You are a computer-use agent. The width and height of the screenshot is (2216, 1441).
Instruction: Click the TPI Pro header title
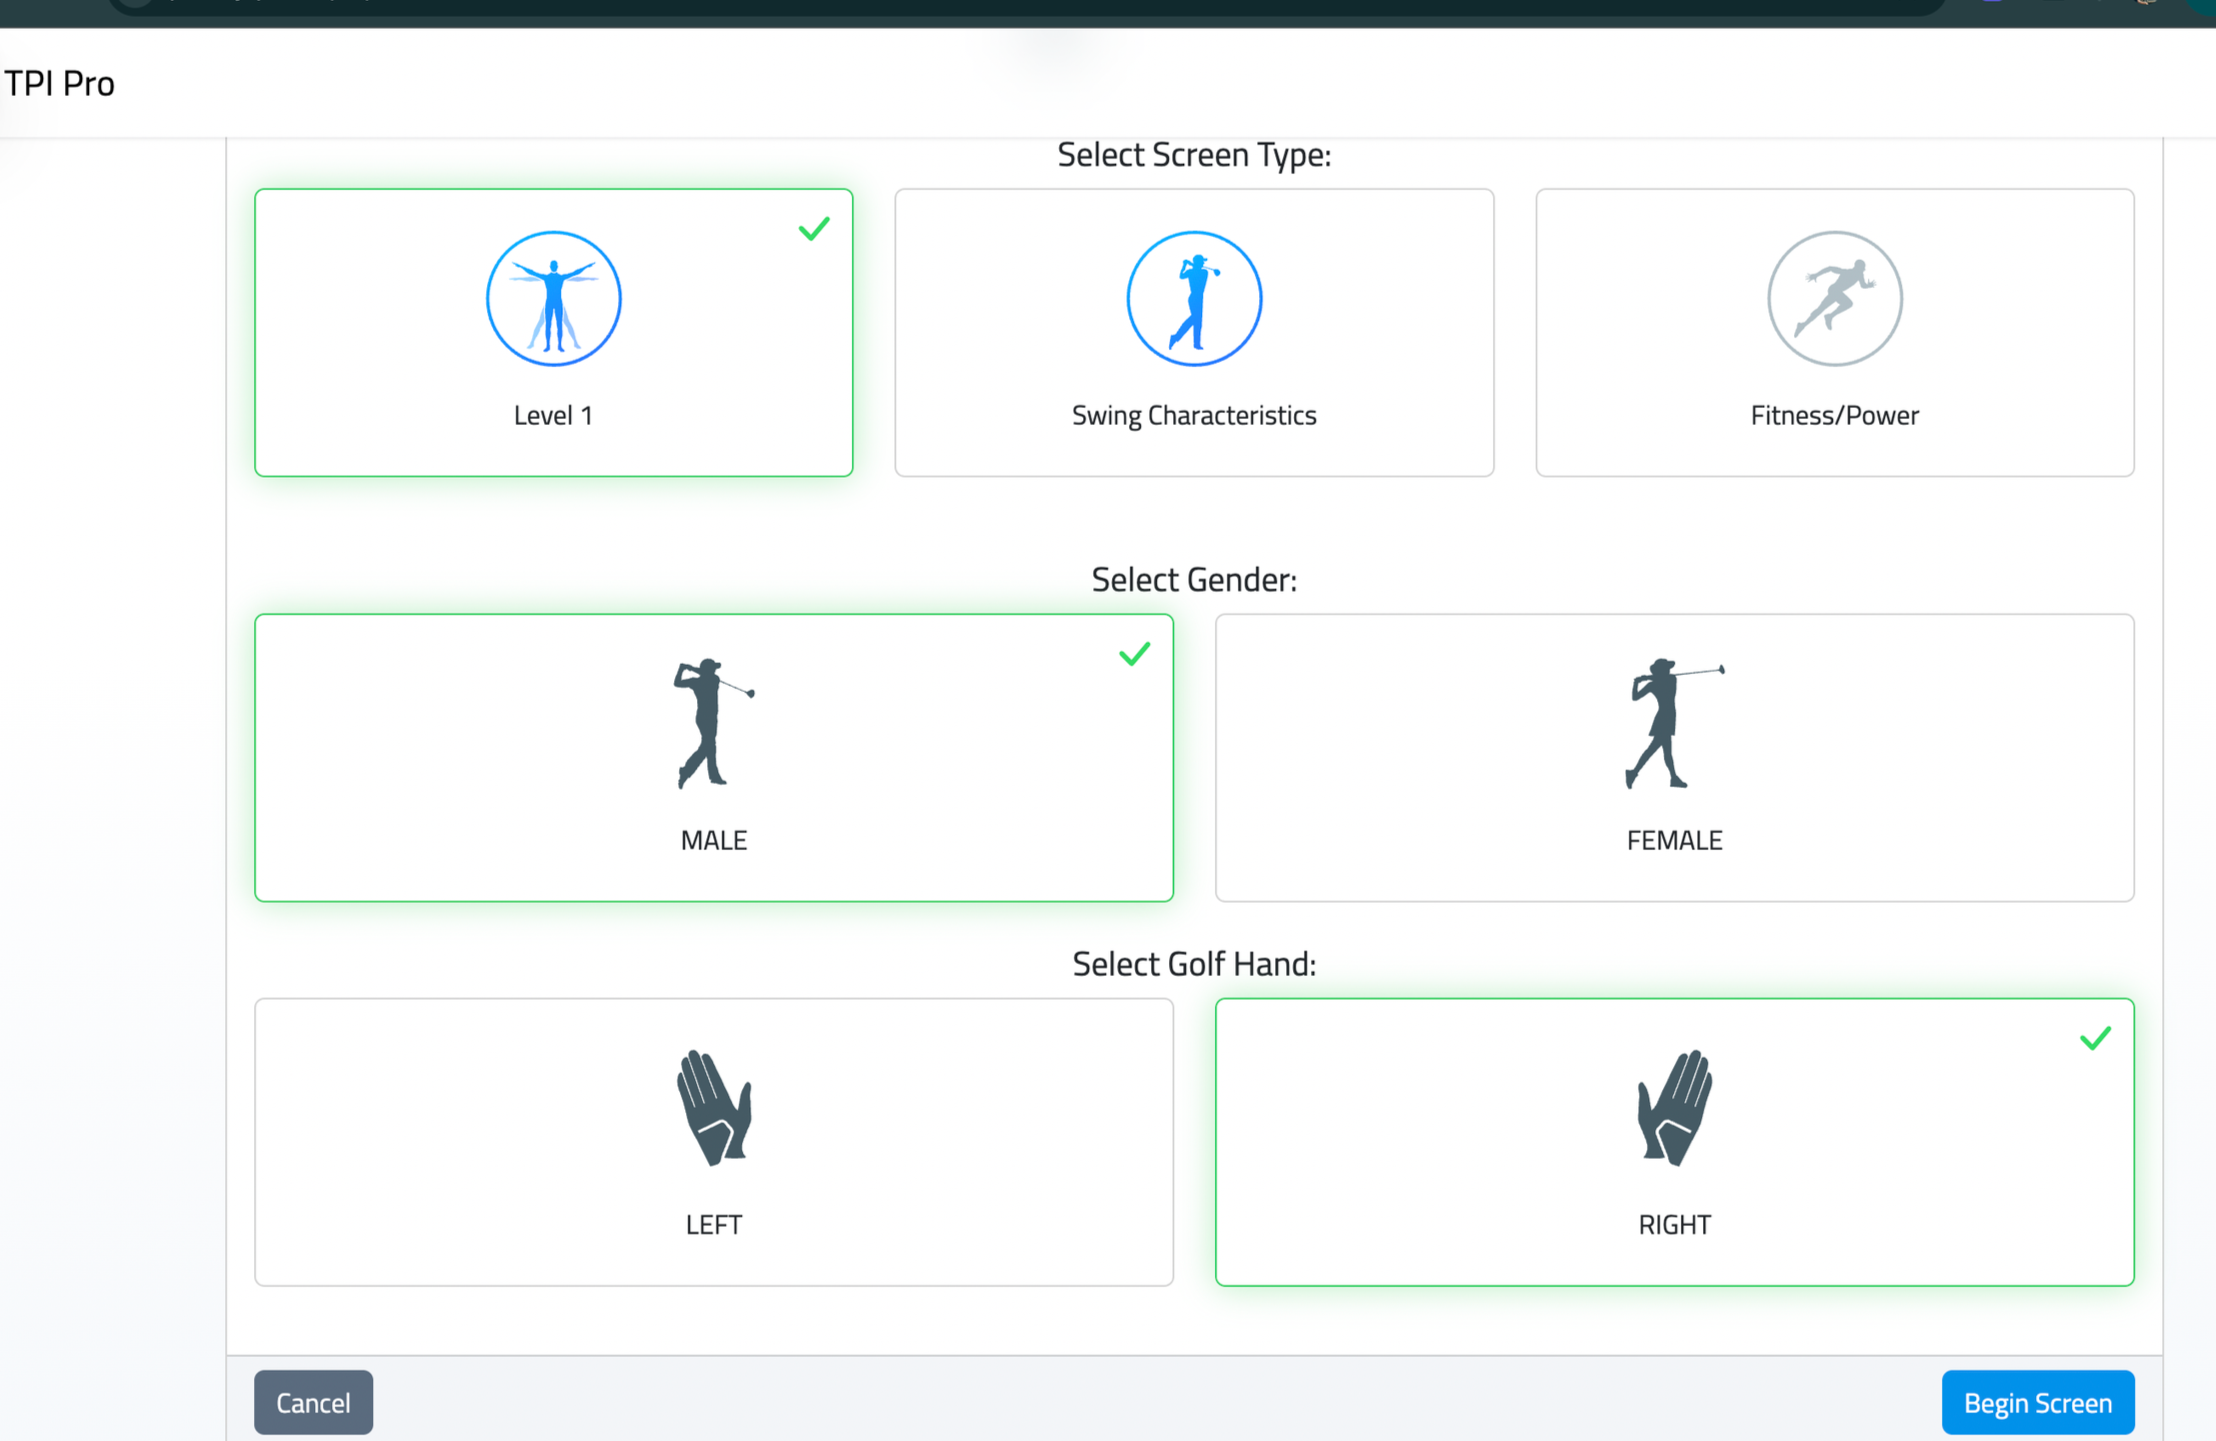(x=60, y=83)
